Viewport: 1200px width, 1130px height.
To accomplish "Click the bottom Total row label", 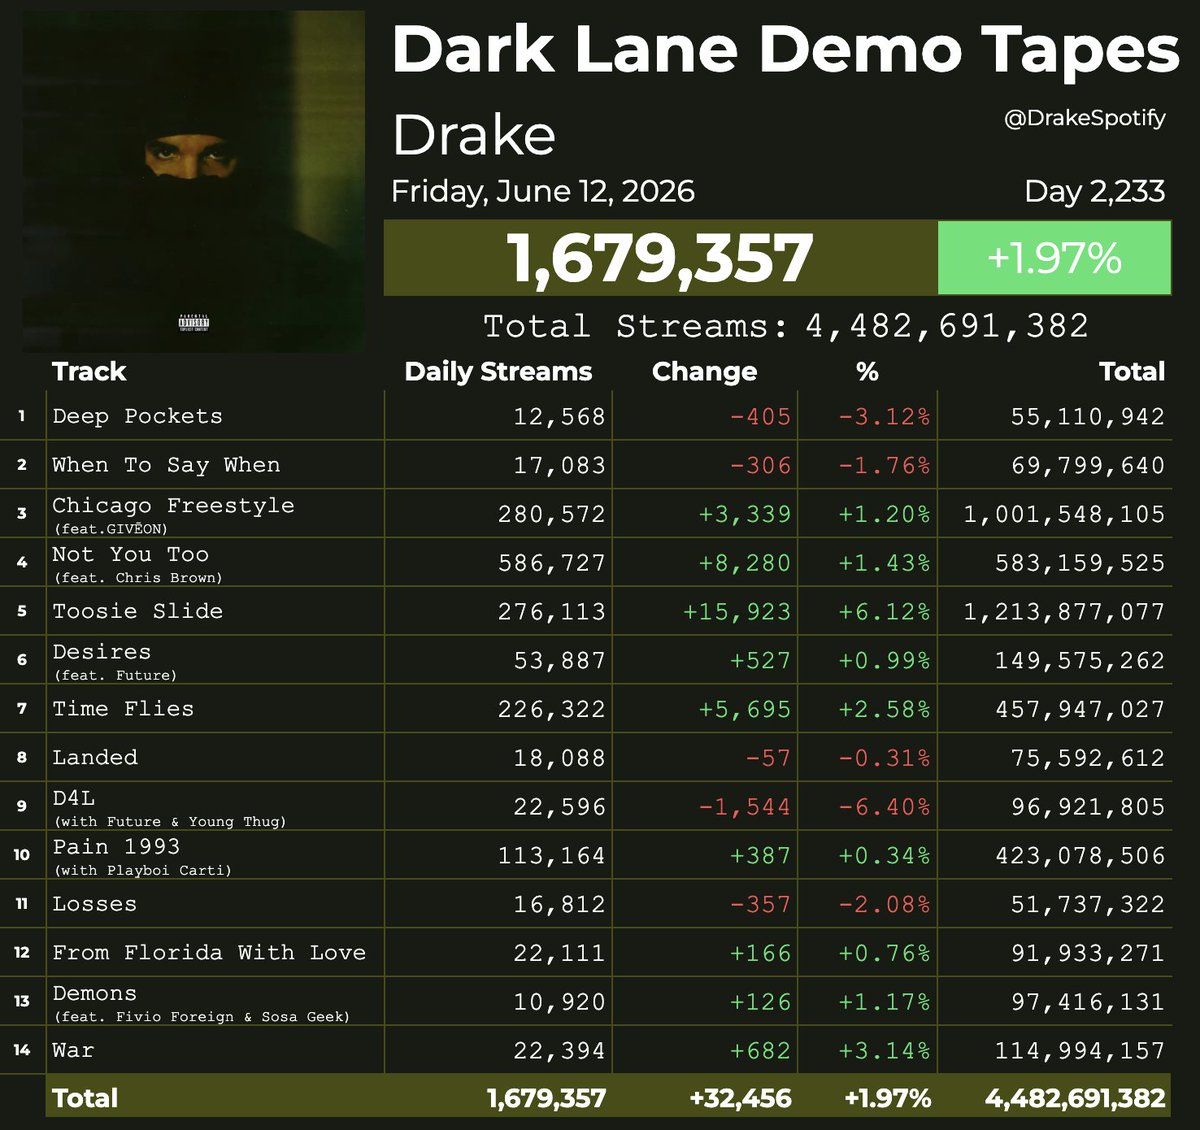I will (x=85, y=1098).
